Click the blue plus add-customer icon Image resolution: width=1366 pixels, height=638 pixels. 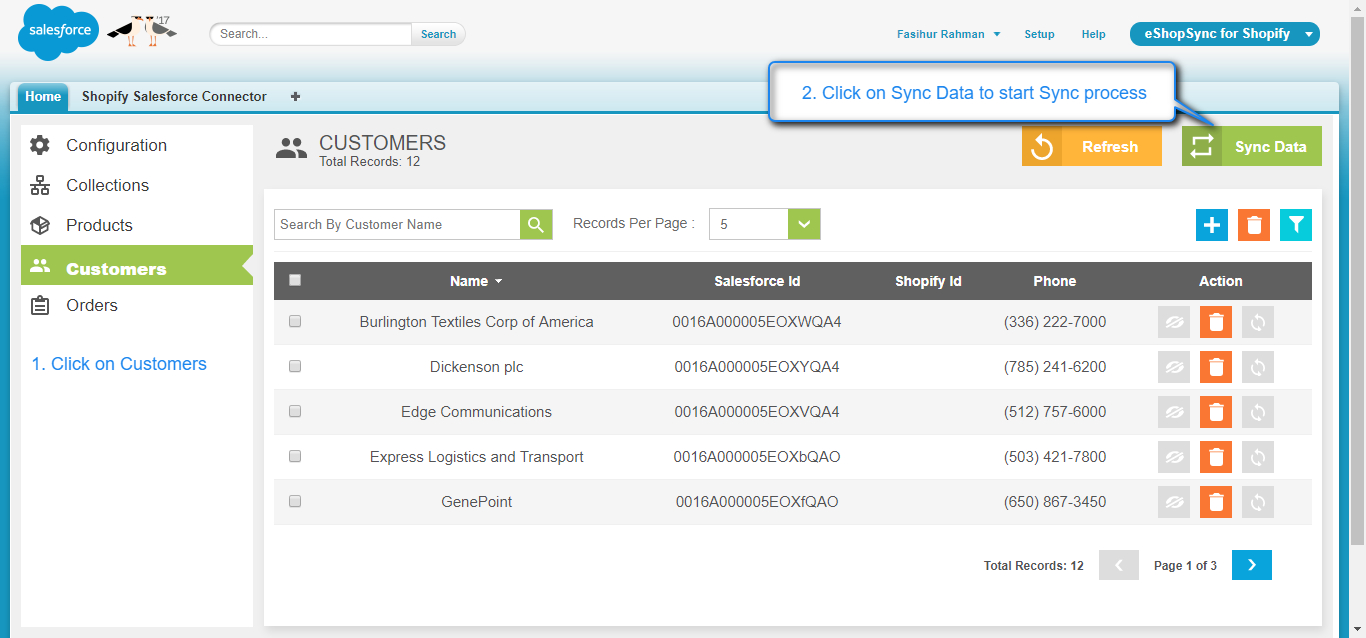click(1212, 225)
